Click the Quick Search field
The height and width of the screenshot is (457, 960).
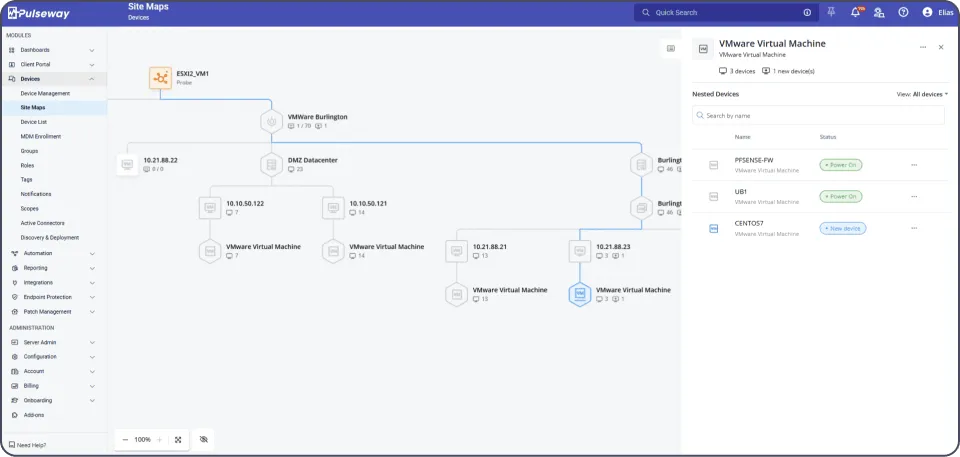point(726,12)
